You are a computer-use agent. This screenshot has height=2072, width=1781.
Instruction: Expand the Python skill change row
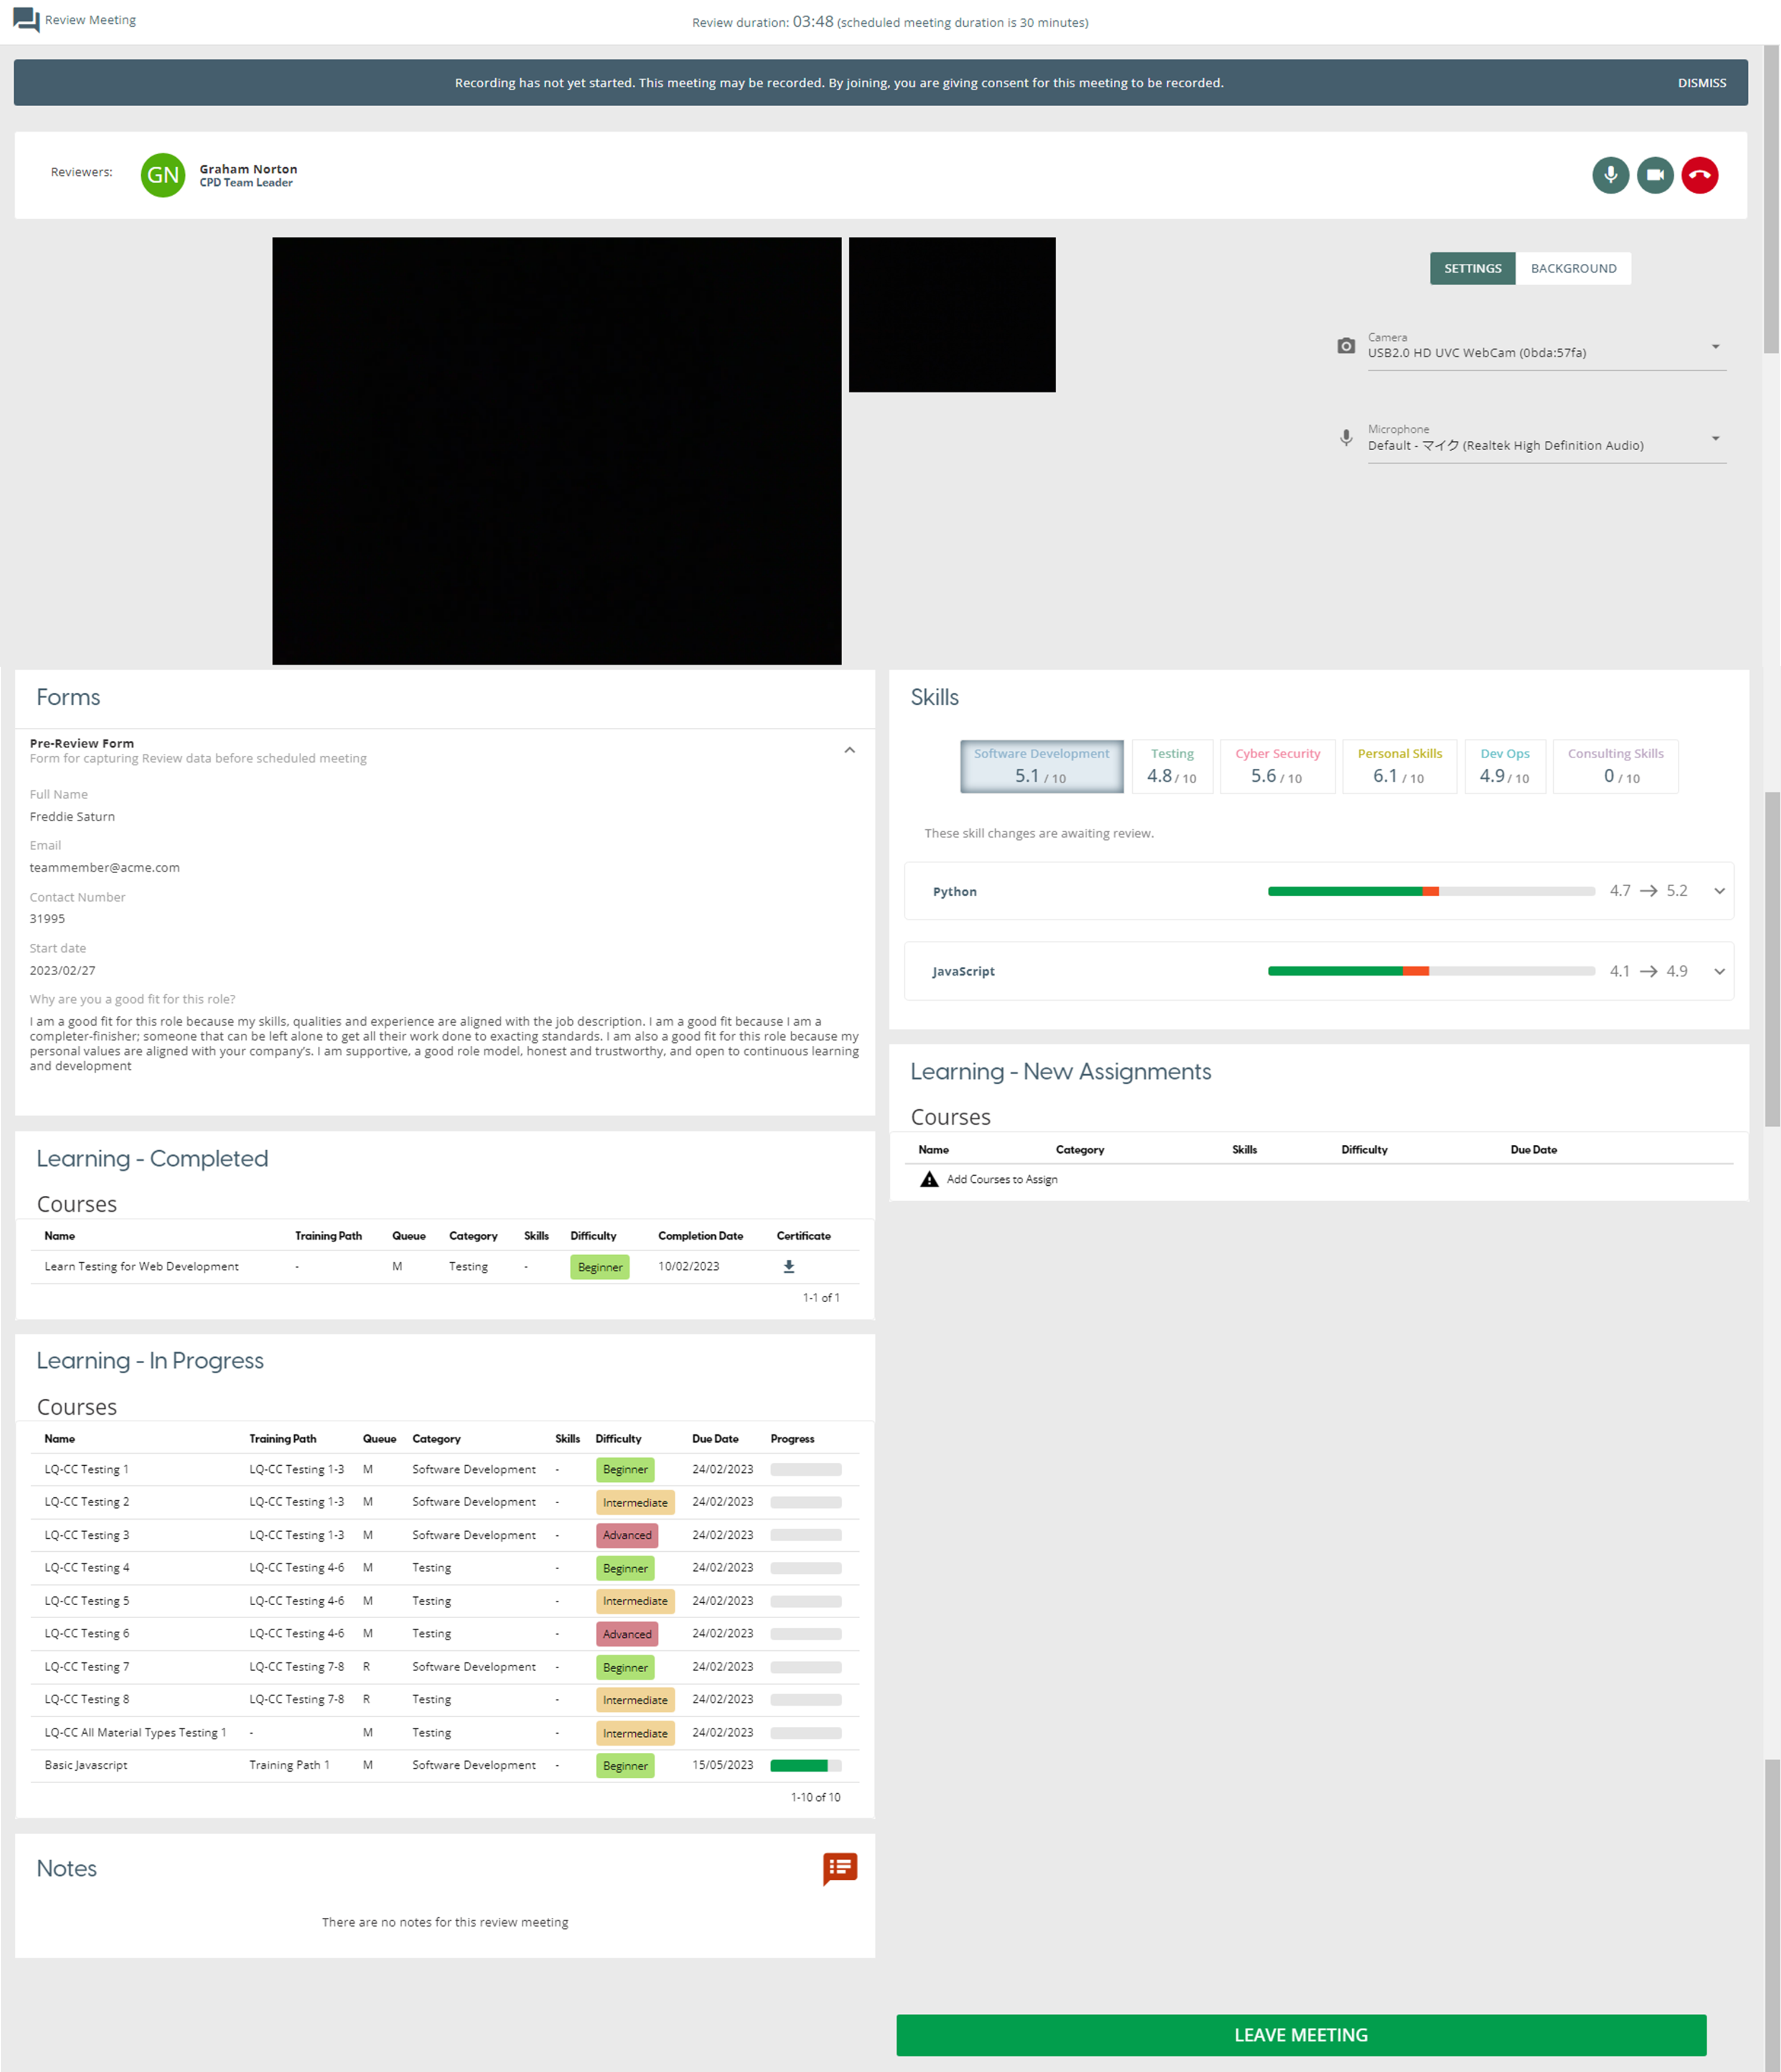point(1719,891)
